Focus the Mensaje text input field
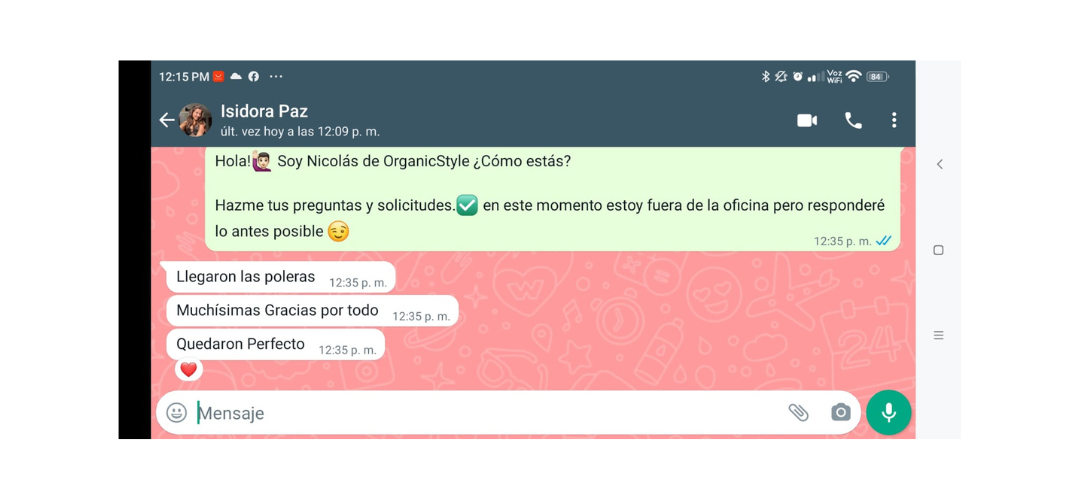 tap(489, 413)
